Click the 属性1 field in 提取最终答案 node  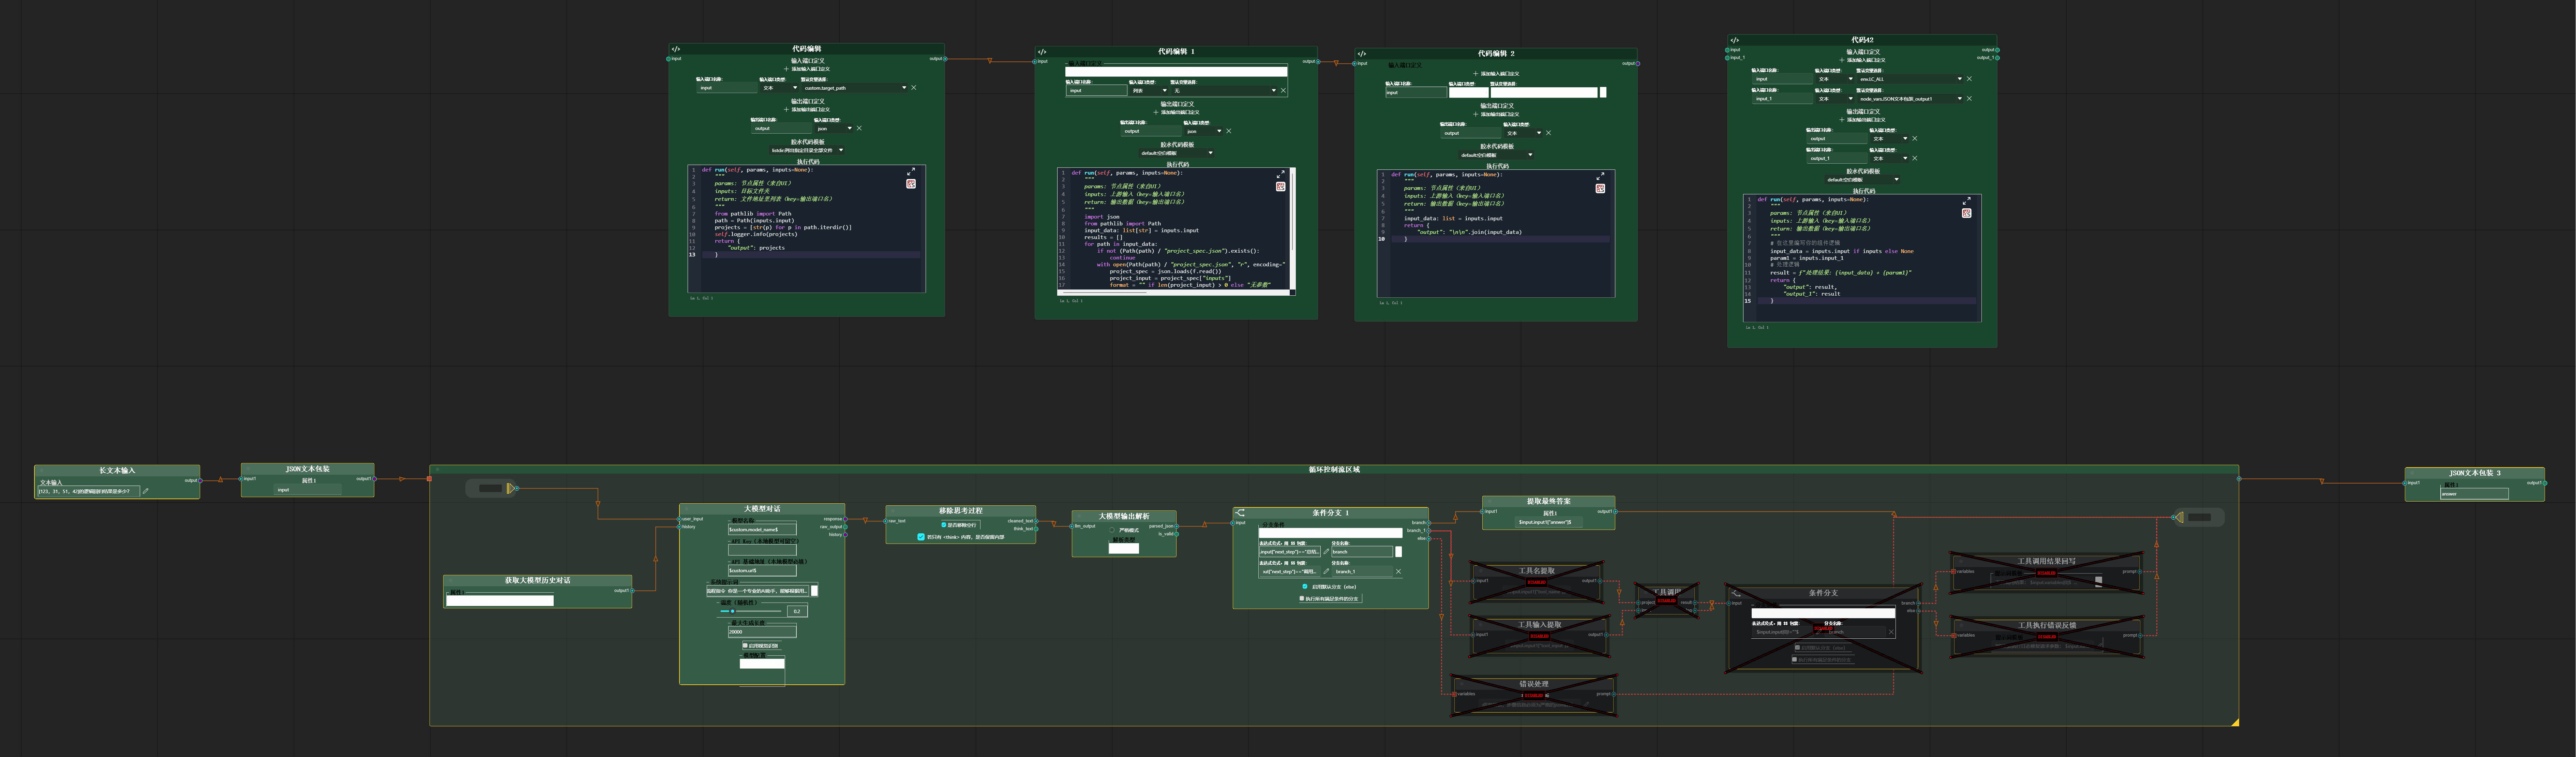tap(1549, 522)
